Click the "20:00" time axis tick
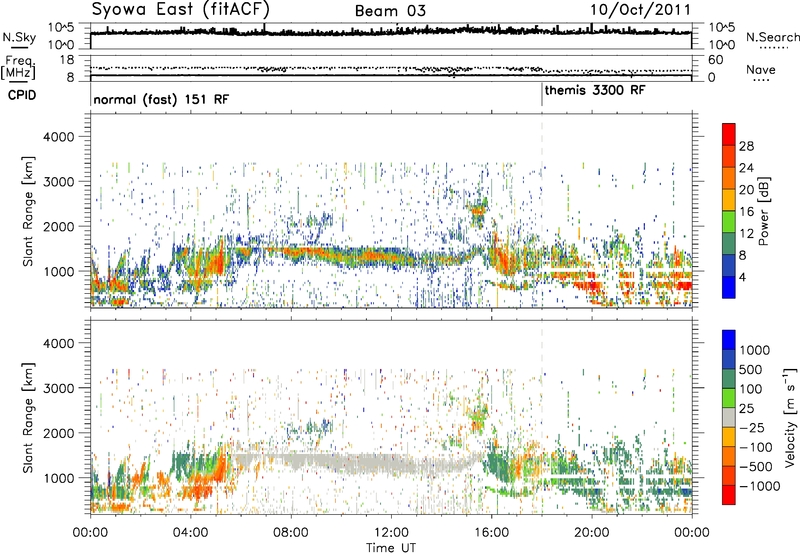This screenshot has height=554, width=800. pos(591,533)
